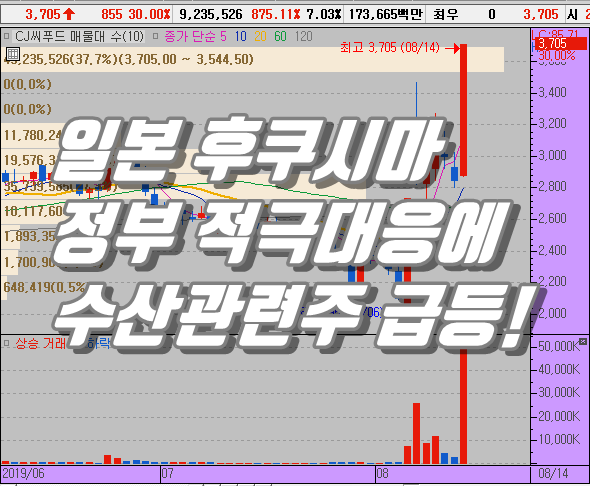Image resolution: width=590 pixels, height=486 pixels.
Task: Click the orange 20-day average legend
Action: (x=260, y=36)
